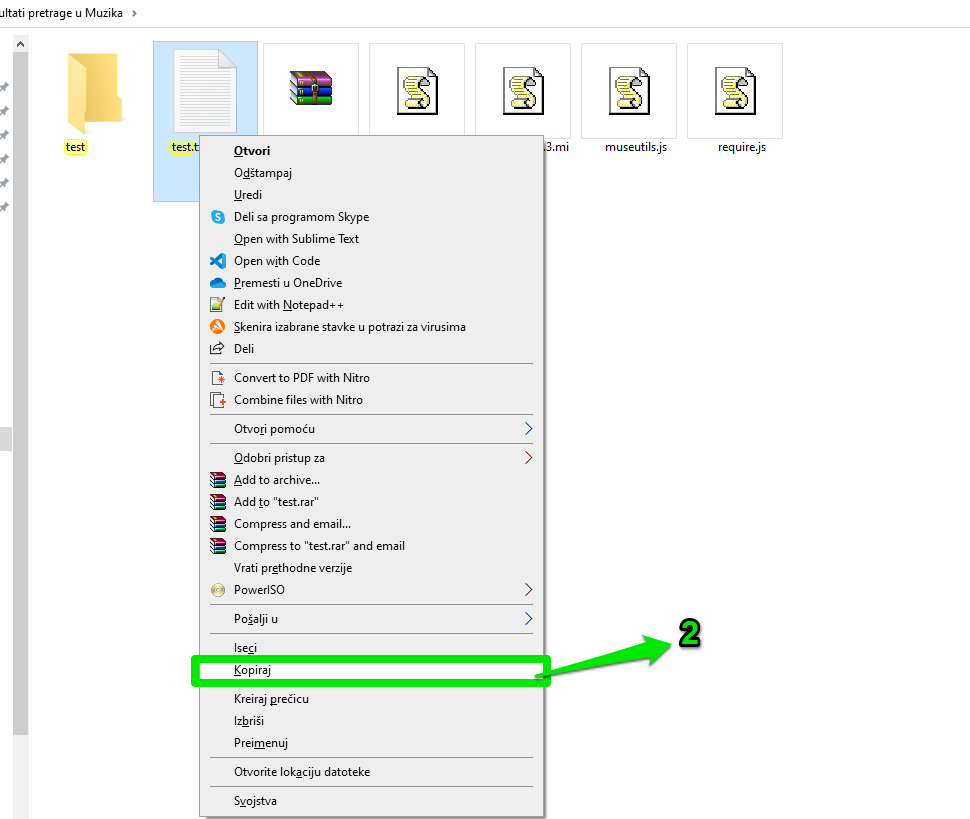Select the require.js script file icon
The height and width of the screenshot is (819, 970).
pos(736,92)
